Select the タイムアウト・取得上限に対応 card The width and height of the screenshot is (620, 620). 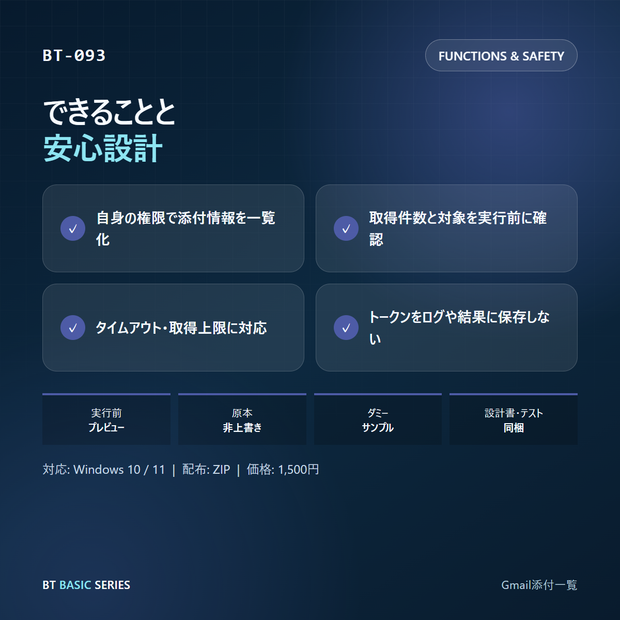pyautogui.click(x=173, y=327)
